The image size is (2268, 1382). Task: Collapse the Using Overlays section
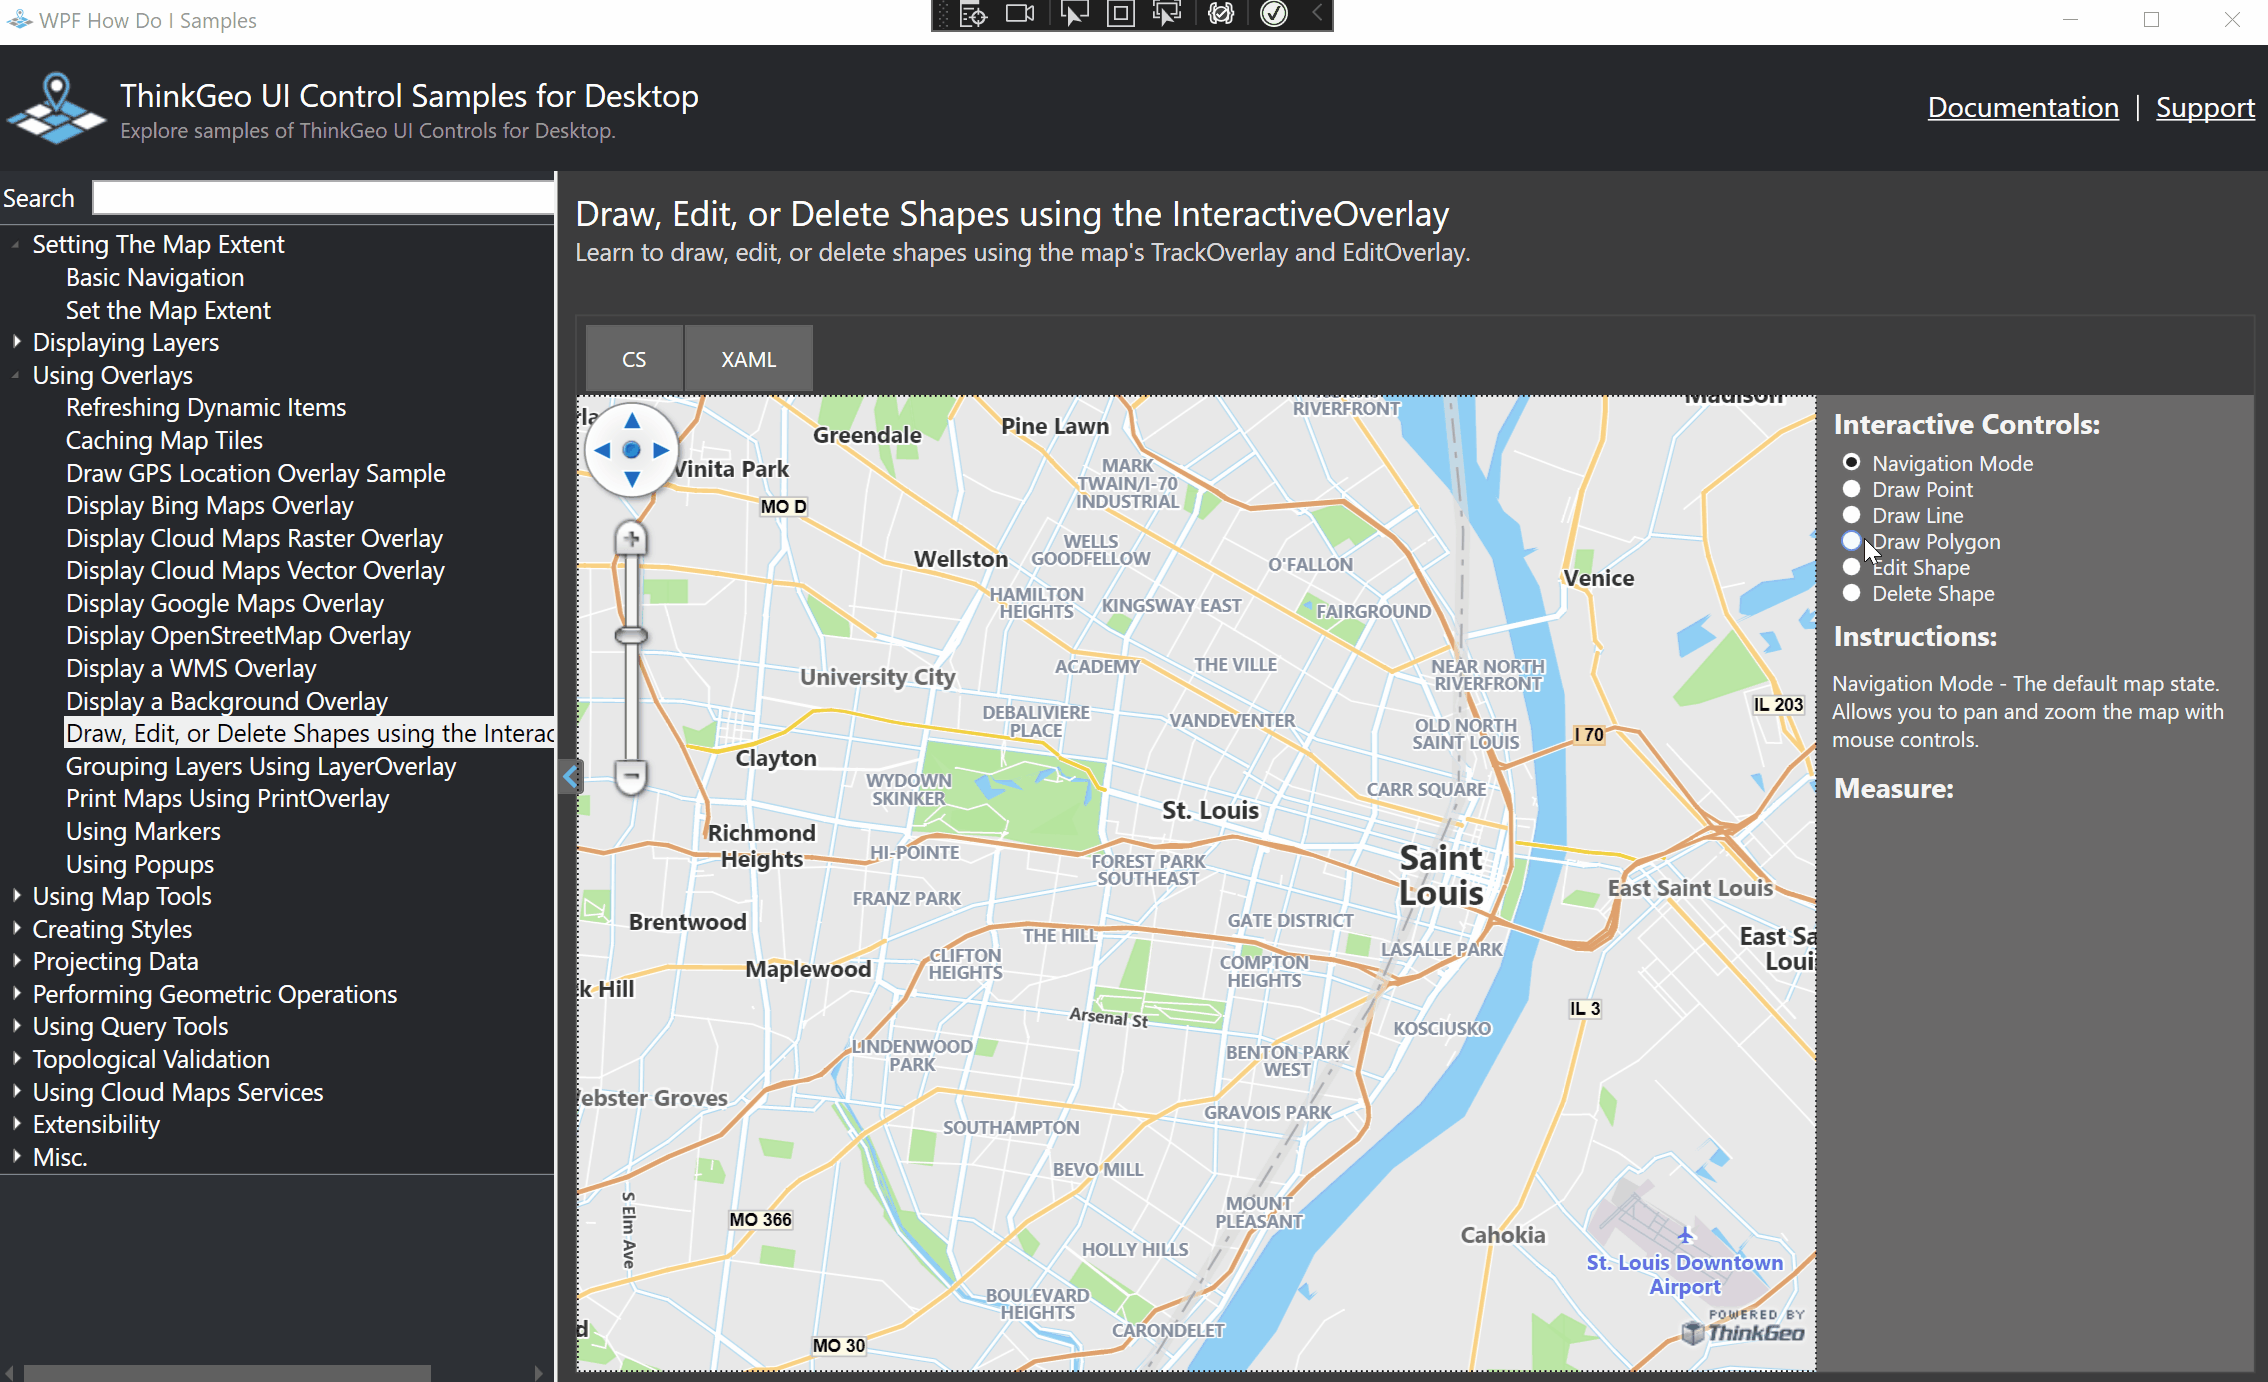15,375
